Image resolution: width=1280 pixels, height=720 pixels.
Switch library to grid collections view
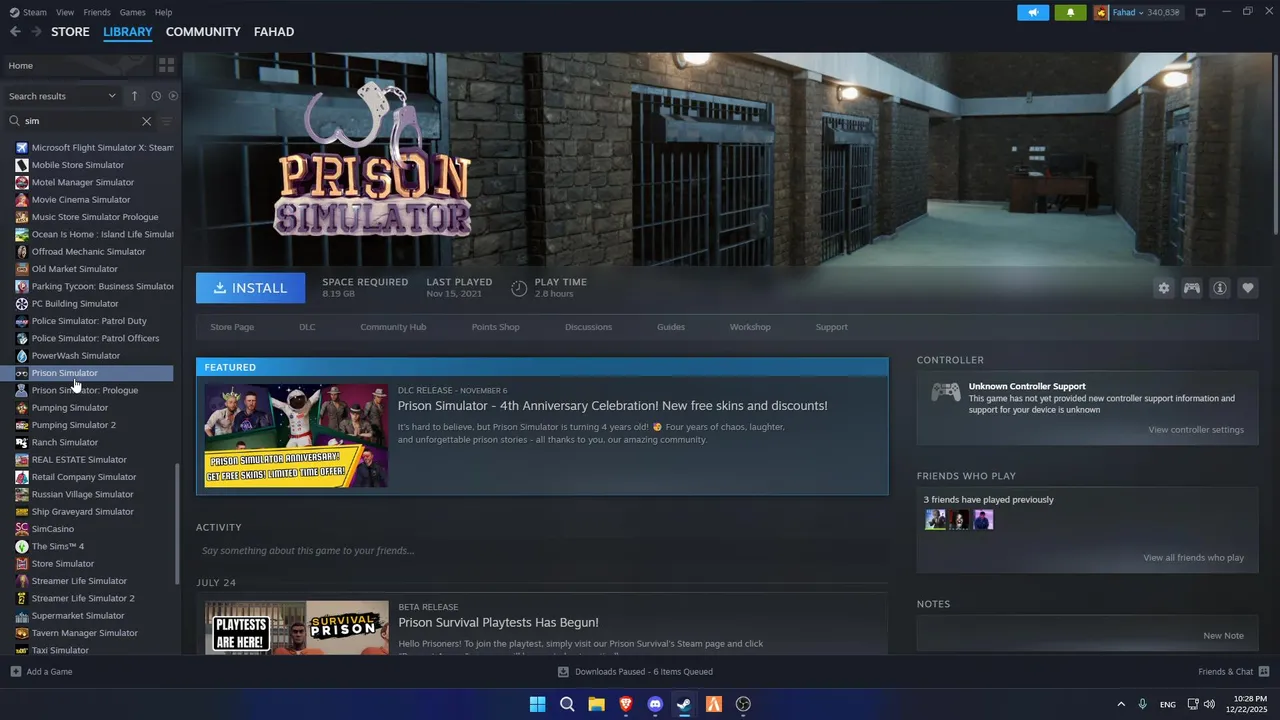pyautogui.click(x=166, y=65)
